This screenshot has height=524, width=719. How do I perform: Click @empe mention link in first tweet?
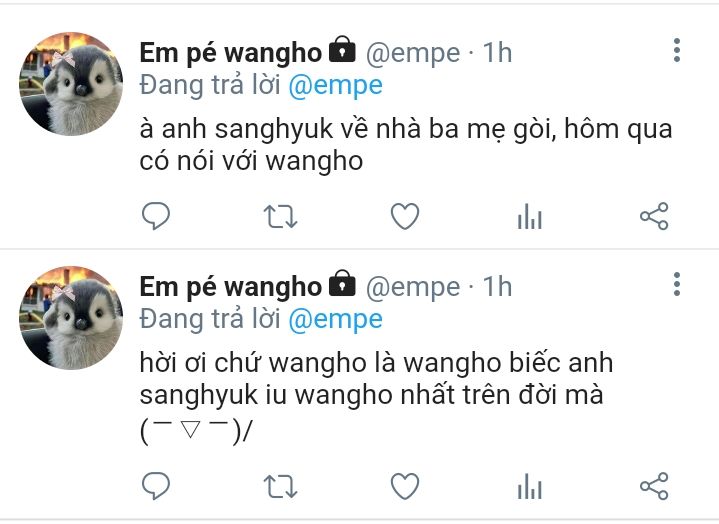(x=335, y=86)
